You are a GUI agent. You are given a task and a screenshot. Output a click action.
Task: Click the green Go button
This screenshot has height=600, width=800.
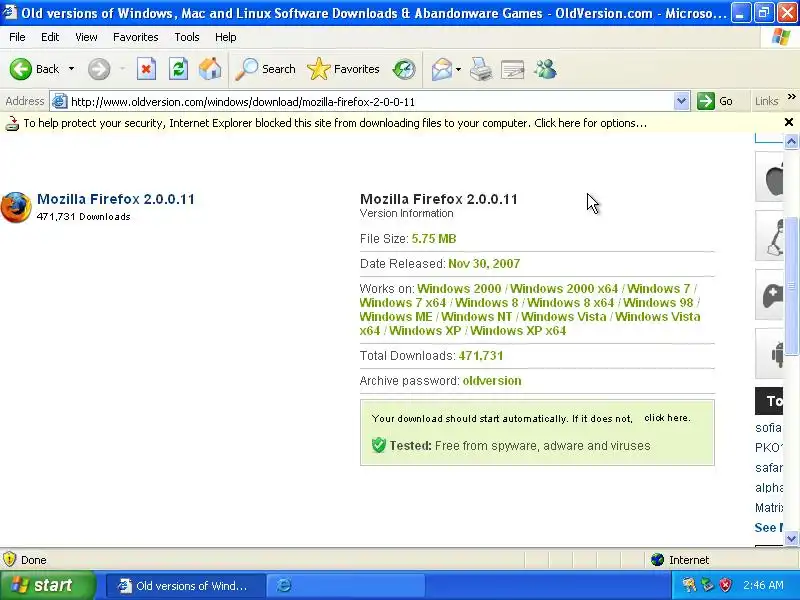pos(715,101)
